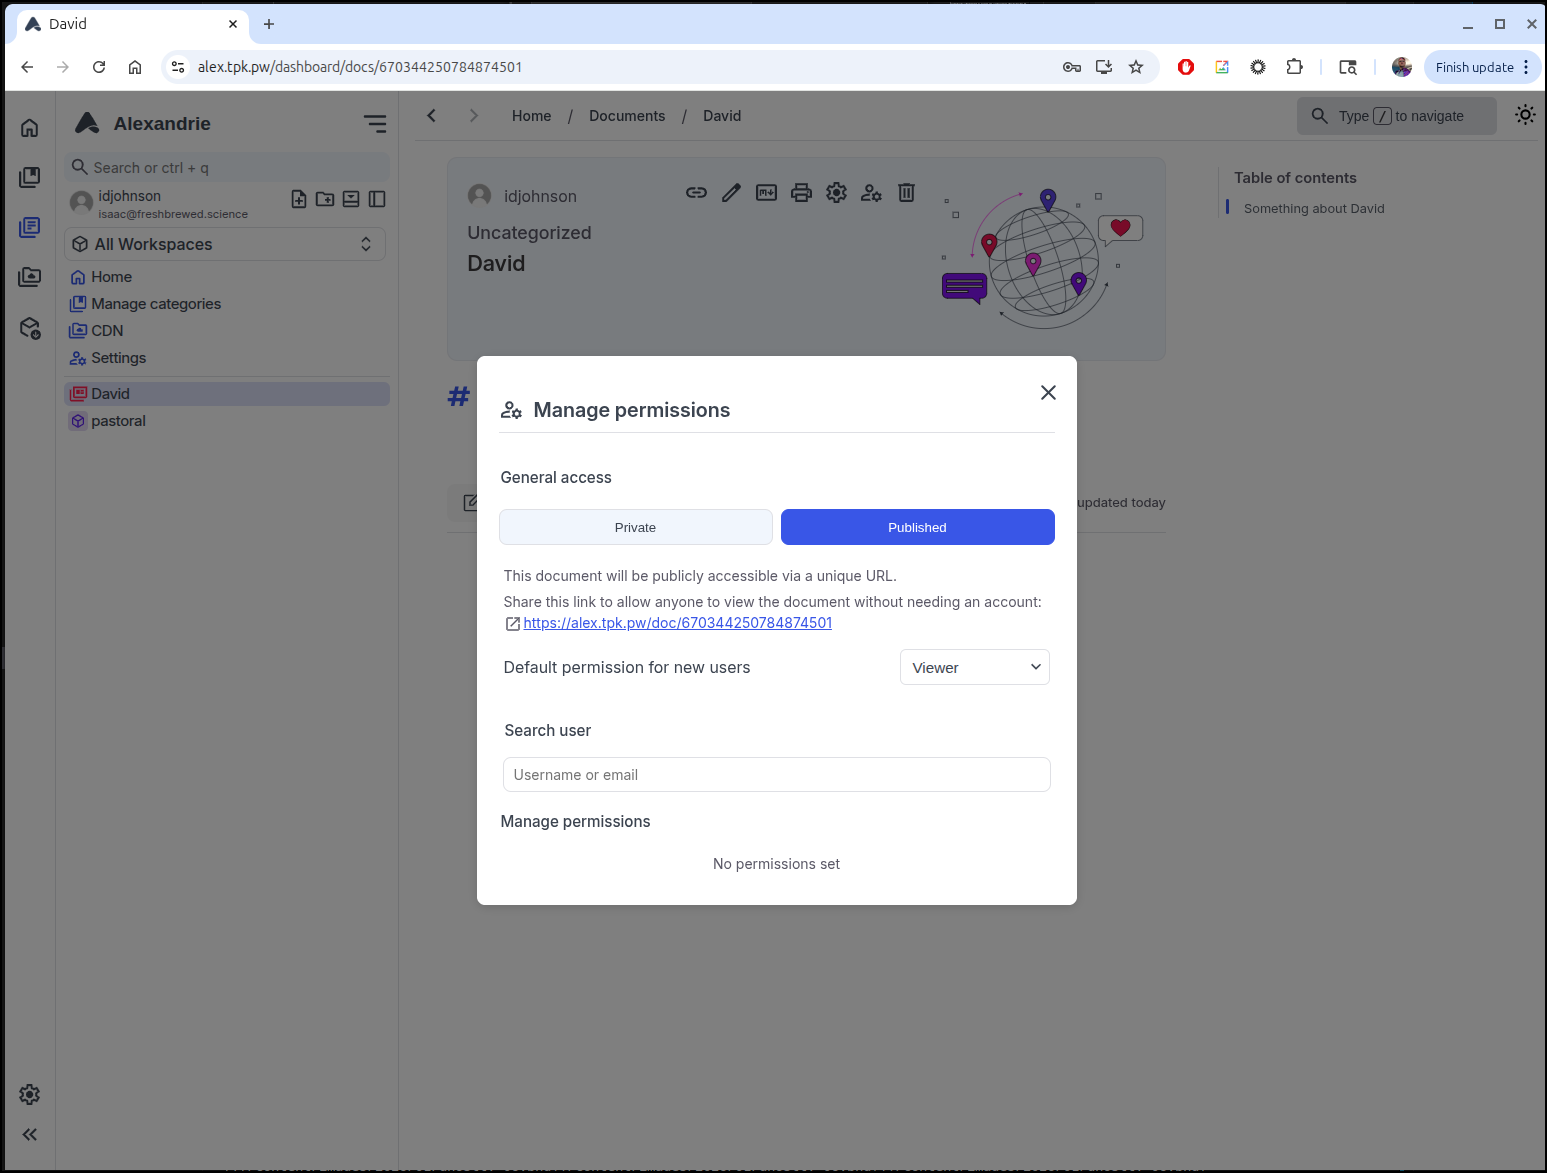Toggle the light/dark theme sun icon
The image size is (1547, 1173).
point(1524,115)
